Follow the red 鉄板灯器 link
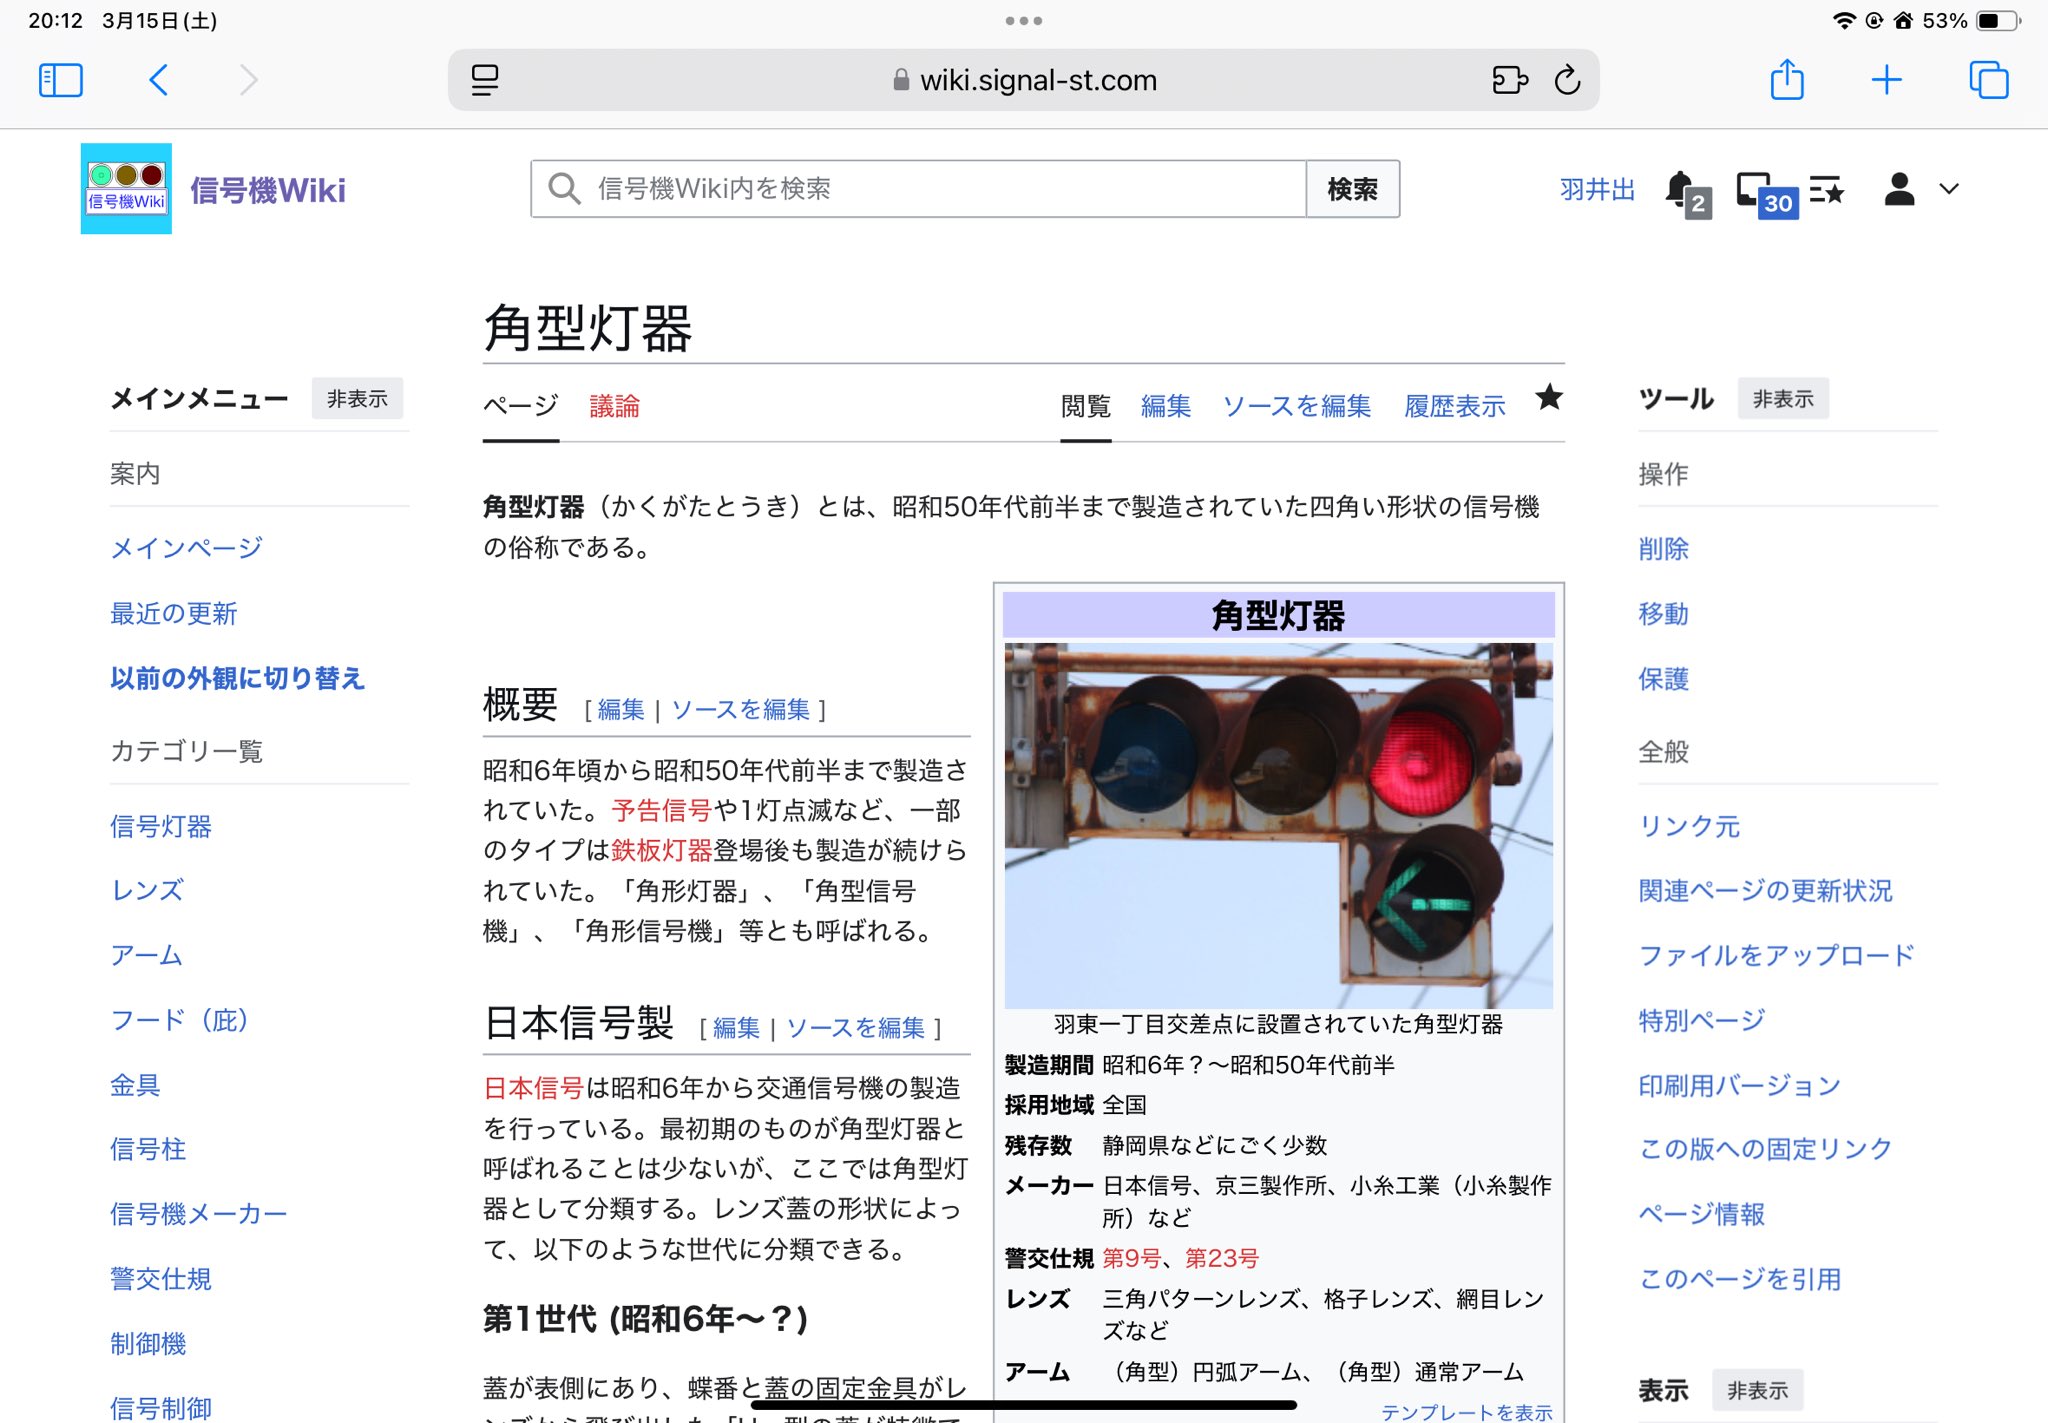This screenshot has height=1423, width=2048. (x=661, y=850)
